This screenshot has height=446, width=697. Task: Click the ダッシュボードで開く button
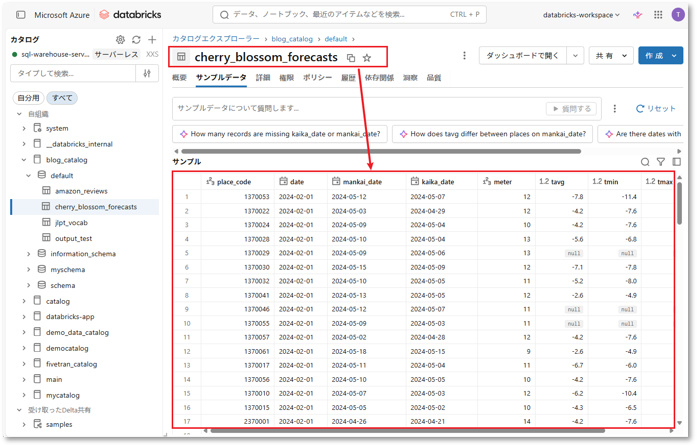tap(523, 56)
